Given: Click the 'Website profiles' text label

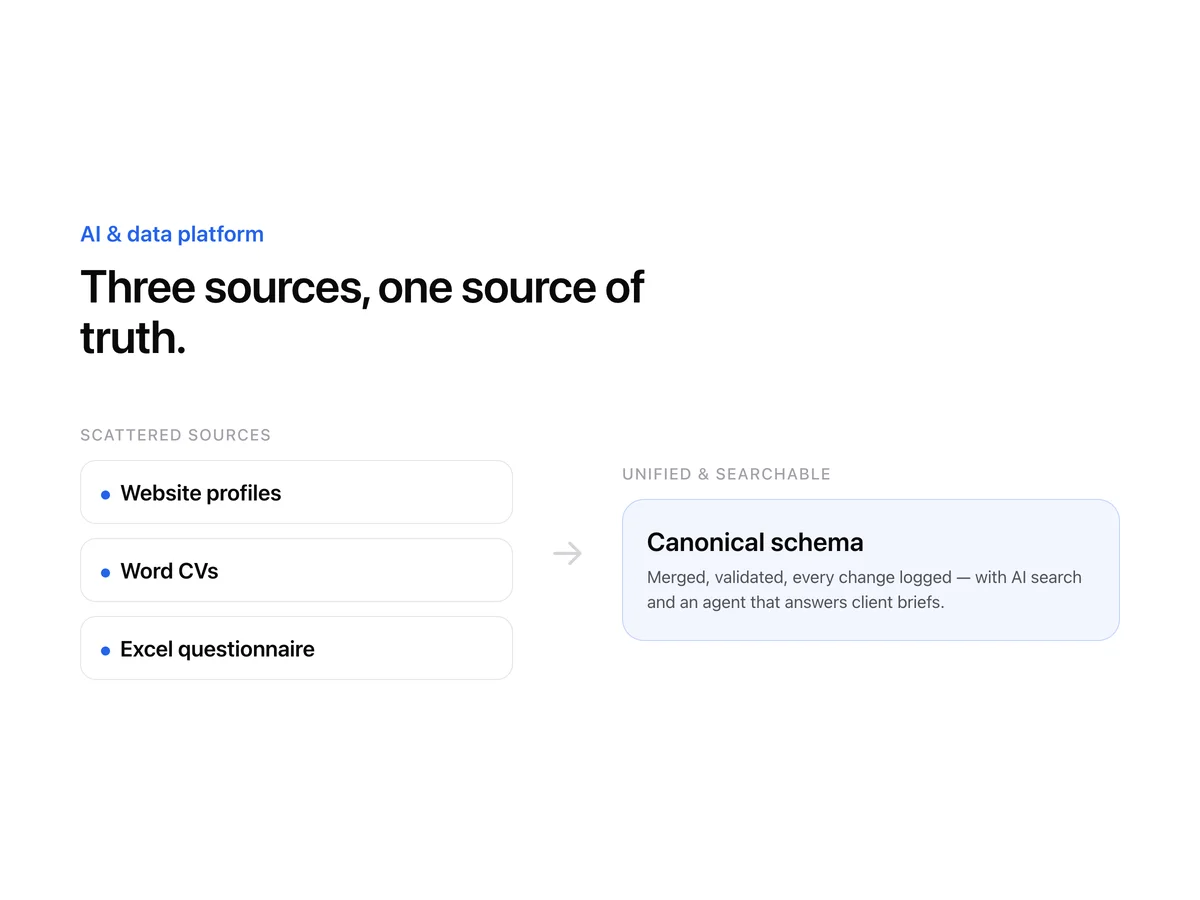Looking at the screenshot, I should tap(201, 493).
